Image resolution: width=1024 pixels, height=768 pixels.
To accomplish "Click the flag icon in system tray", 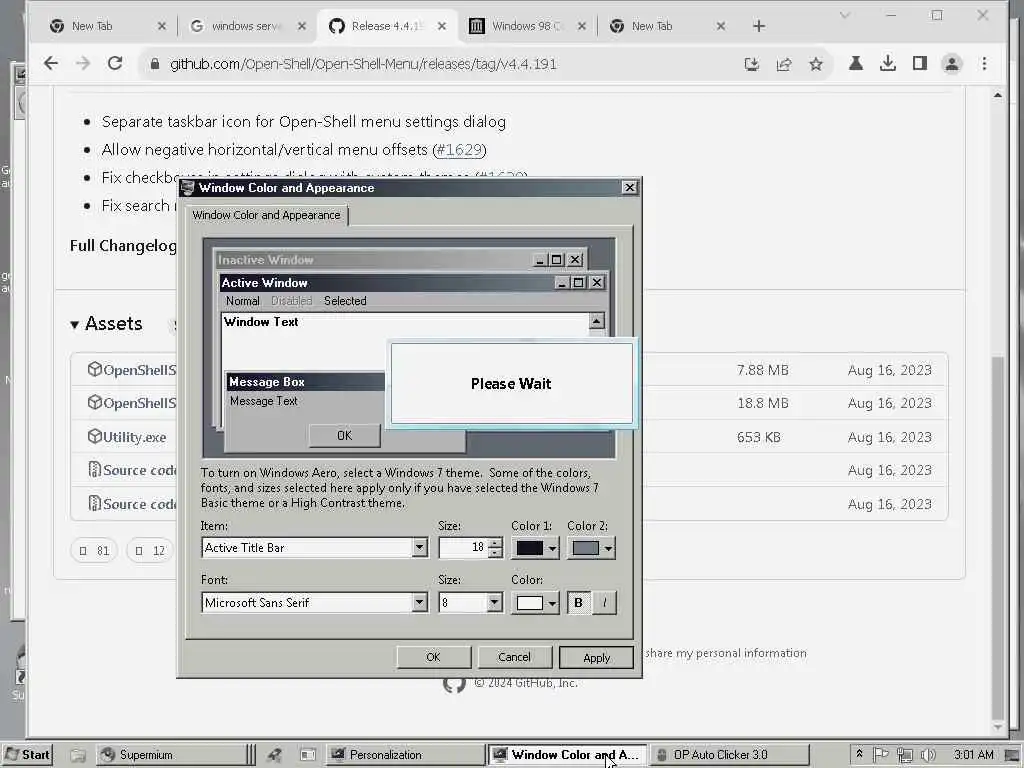I will (x=881, y=754).
